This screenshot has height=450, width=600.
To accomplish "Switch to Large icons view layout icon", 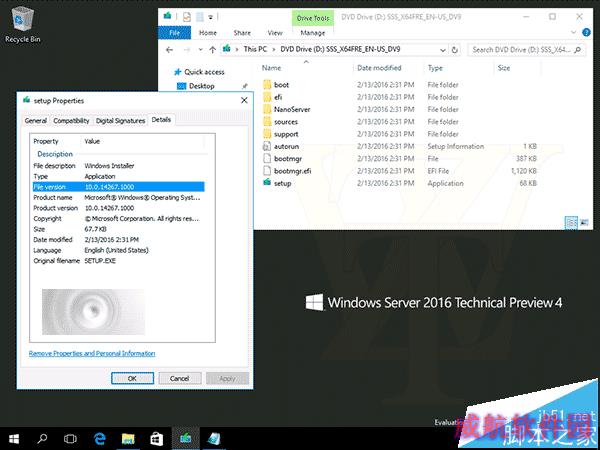I will [584, 222].
